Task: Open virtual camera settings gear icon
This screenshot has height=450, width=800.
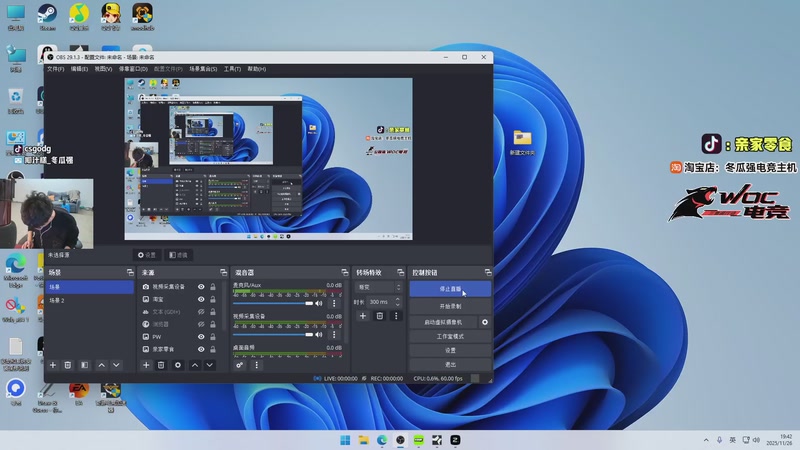Action: pos(485,322)
